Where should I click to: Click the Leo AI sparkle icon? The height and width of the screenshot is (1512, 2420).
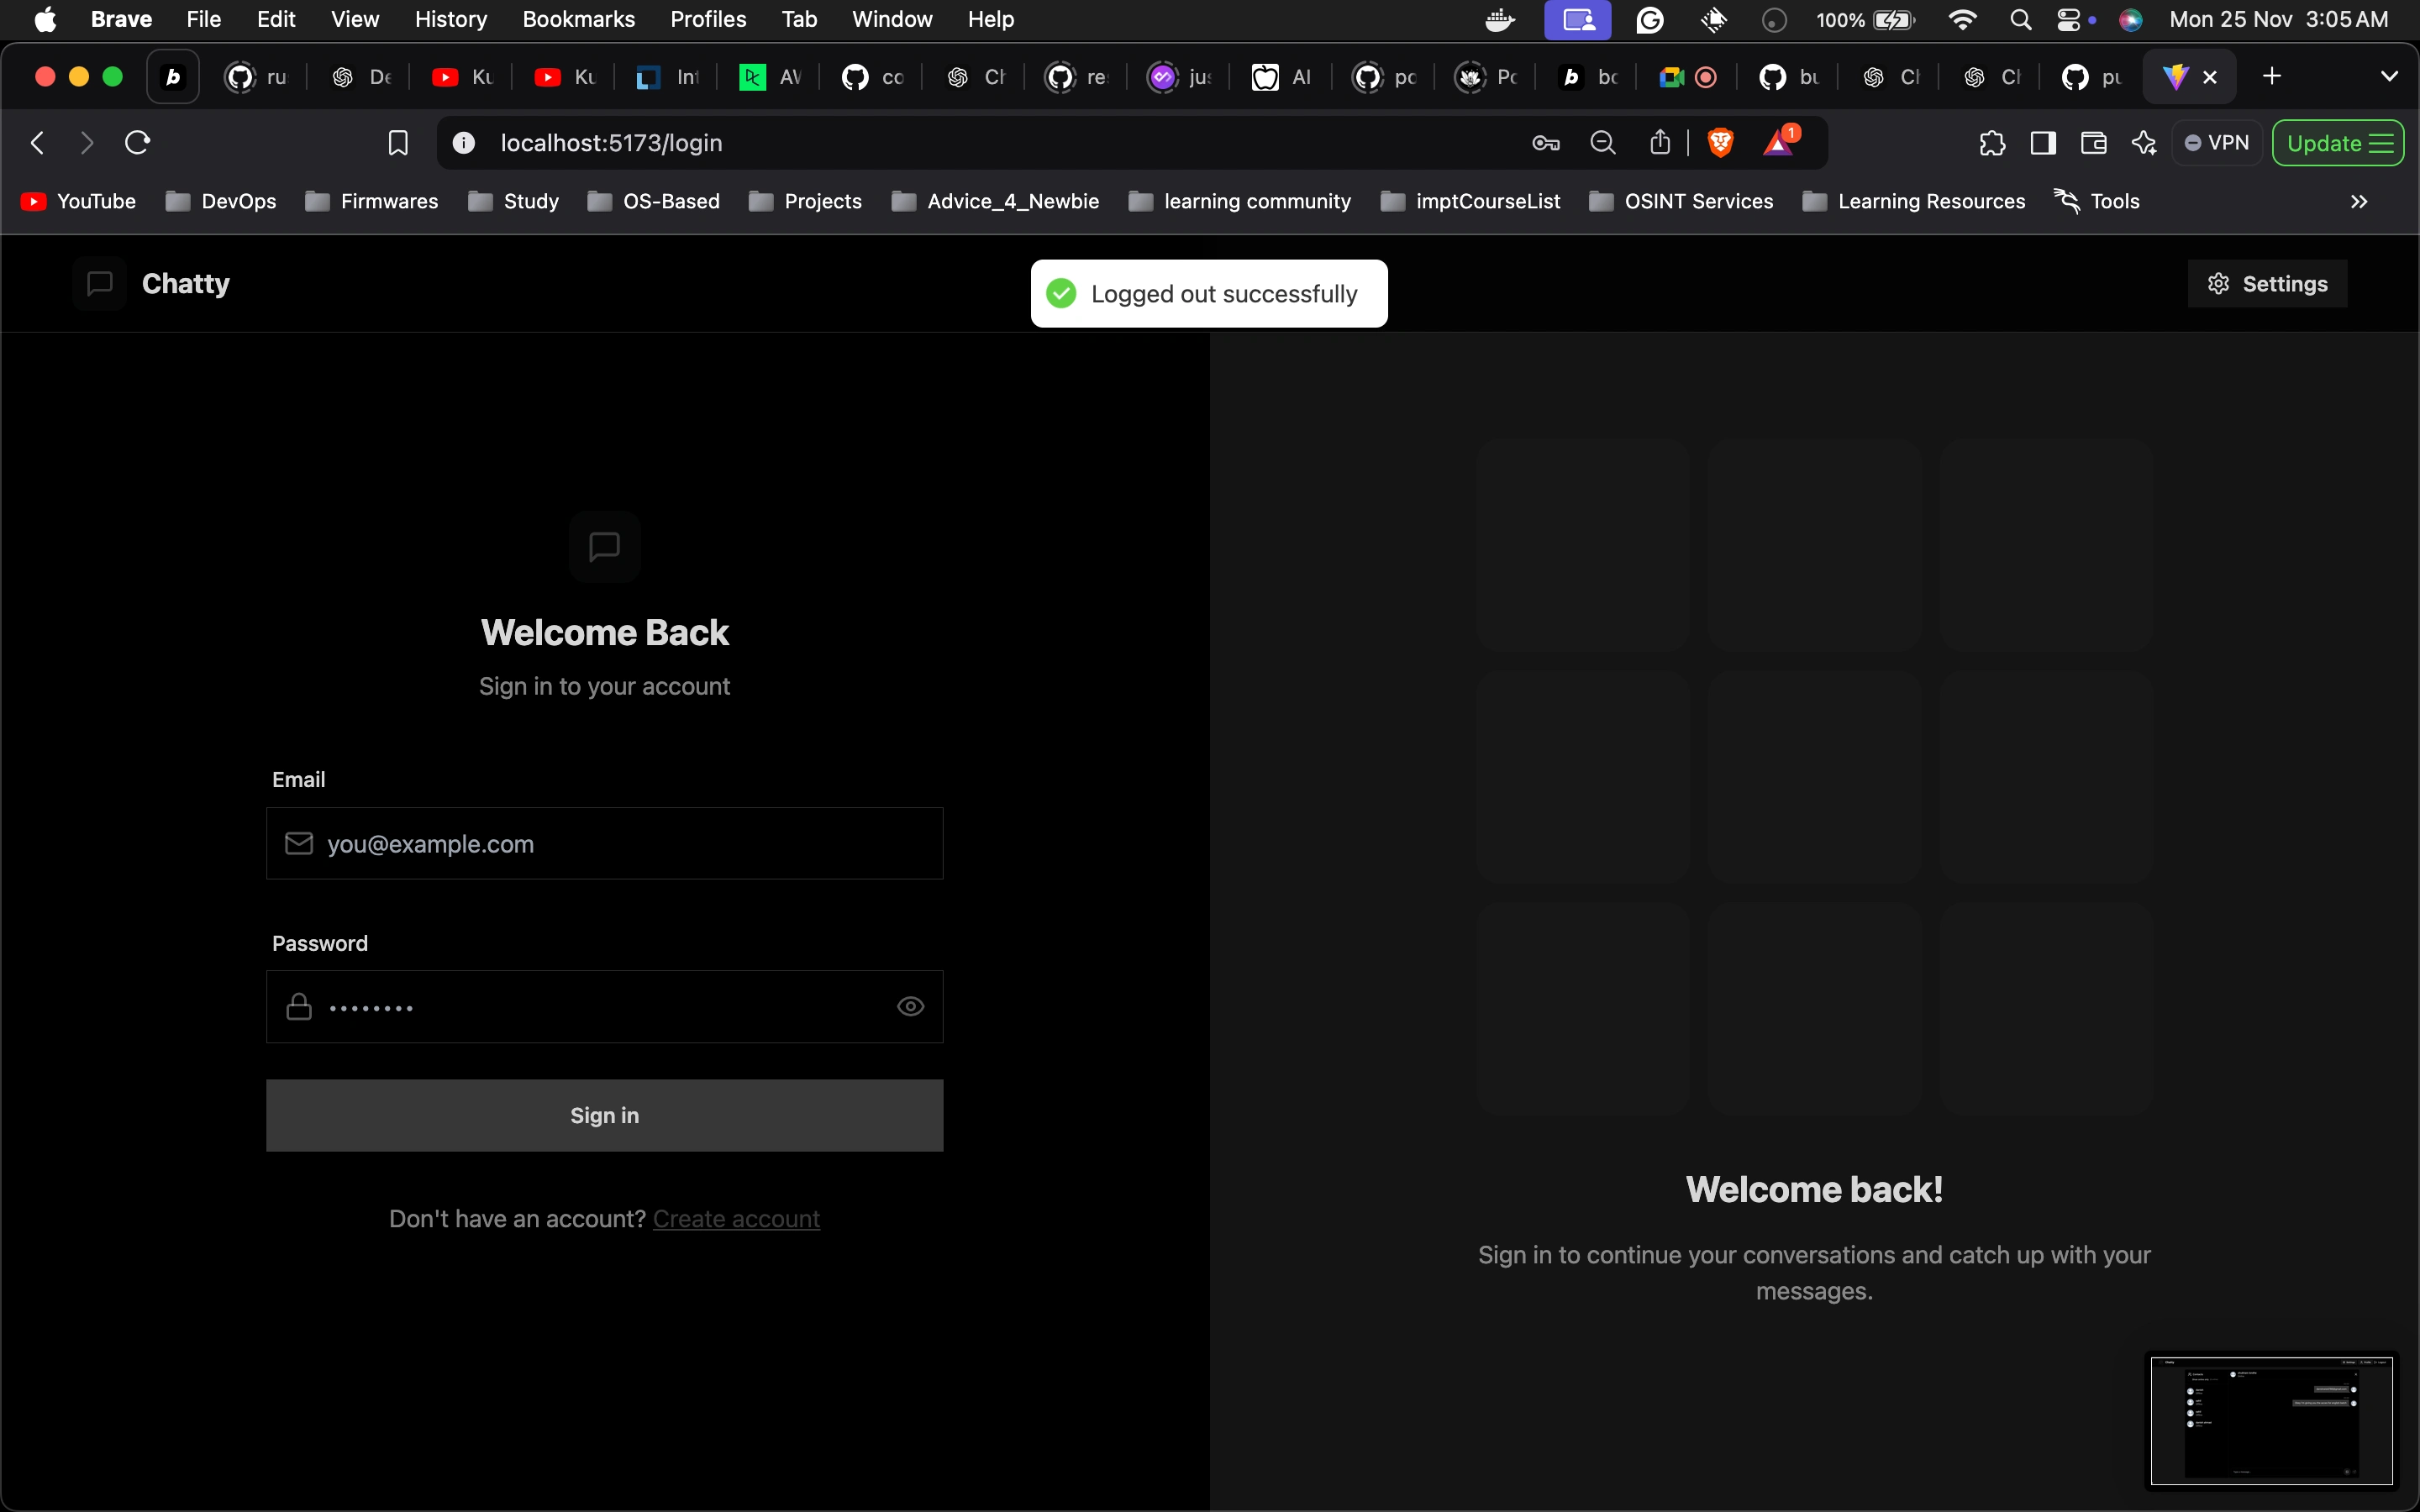[2143, 143]
